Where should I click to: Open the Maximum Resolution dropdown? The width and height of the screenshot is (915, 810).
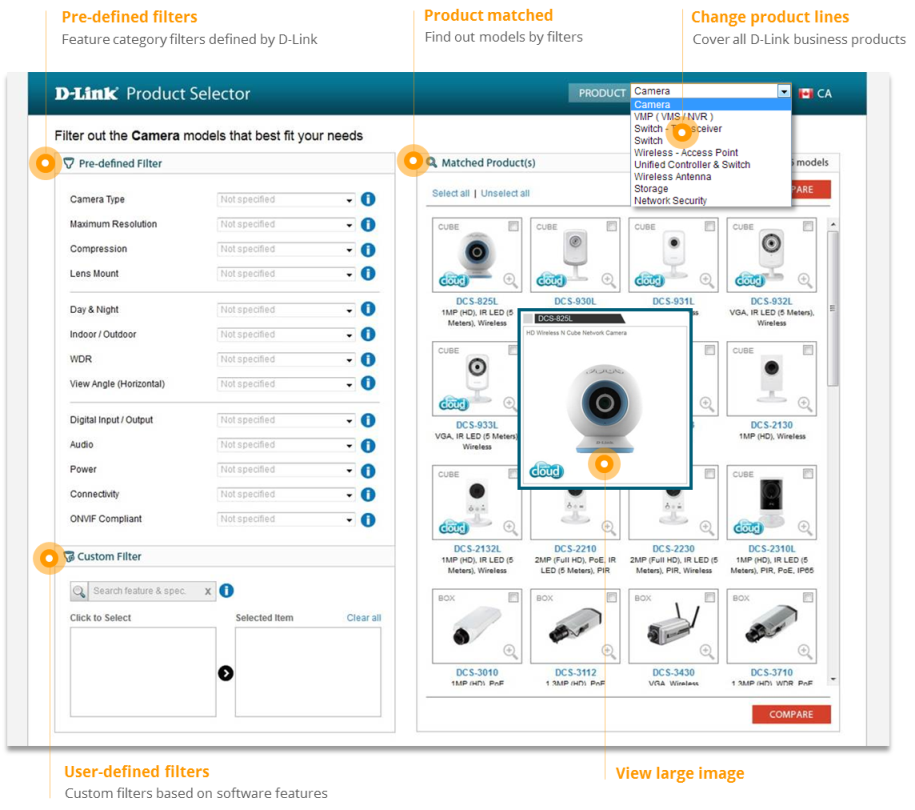286,225
